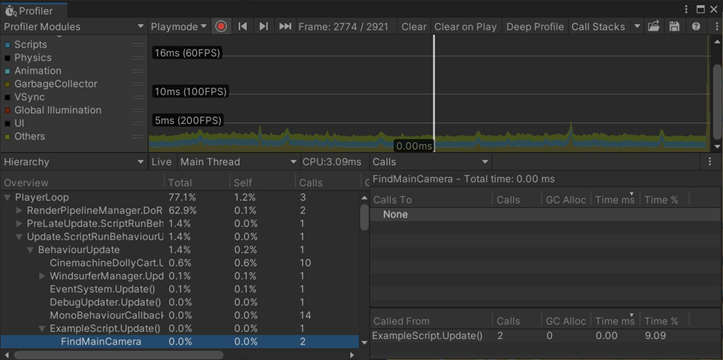Collapse ExampleScript.Update() node

(42, 329)
